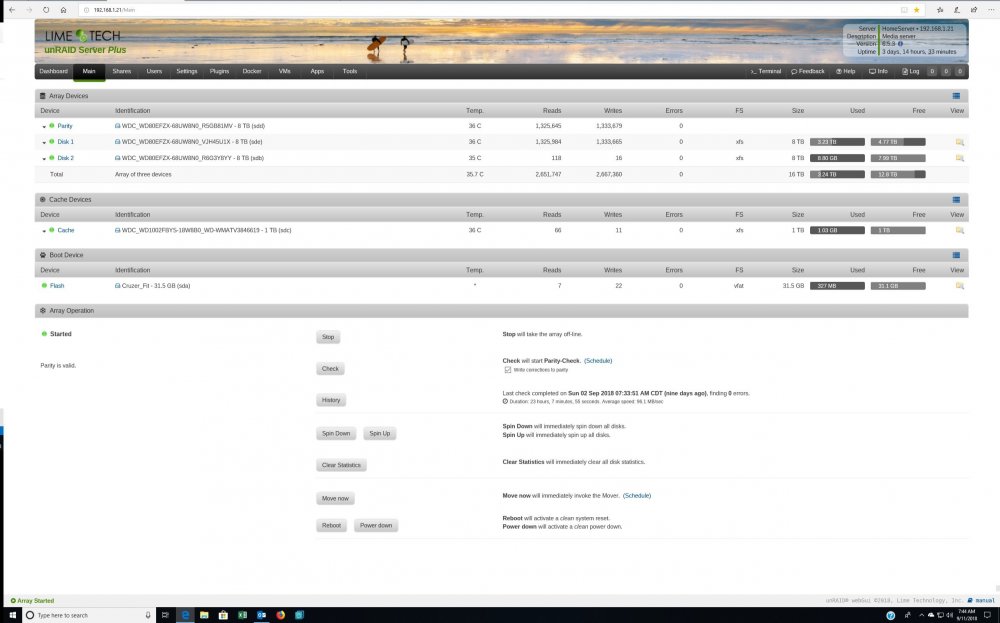Click the version info icon next to 6.5.3

[901, 44]
